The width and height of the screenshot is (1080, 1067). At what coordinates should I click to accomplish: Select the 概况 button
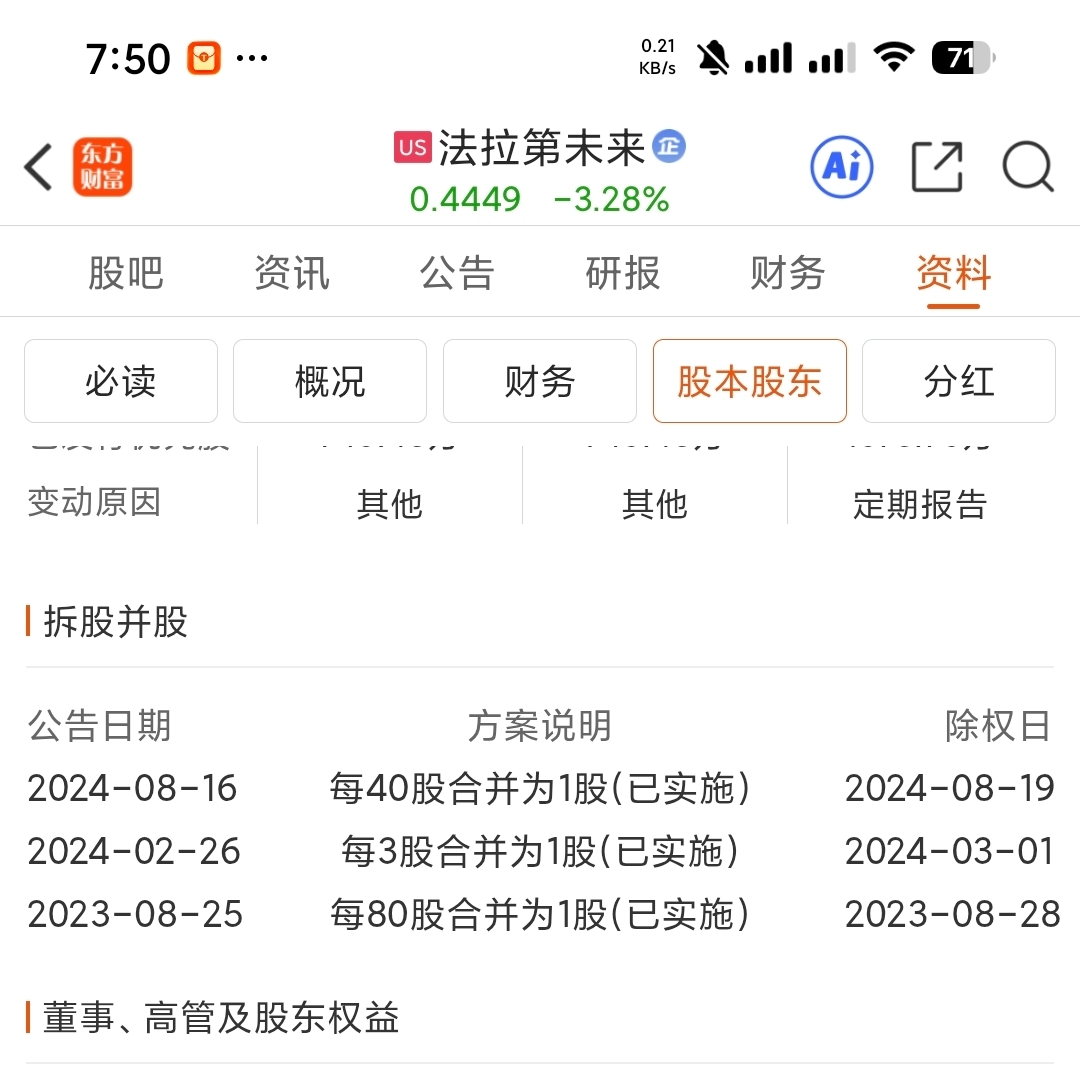(330, 381)
